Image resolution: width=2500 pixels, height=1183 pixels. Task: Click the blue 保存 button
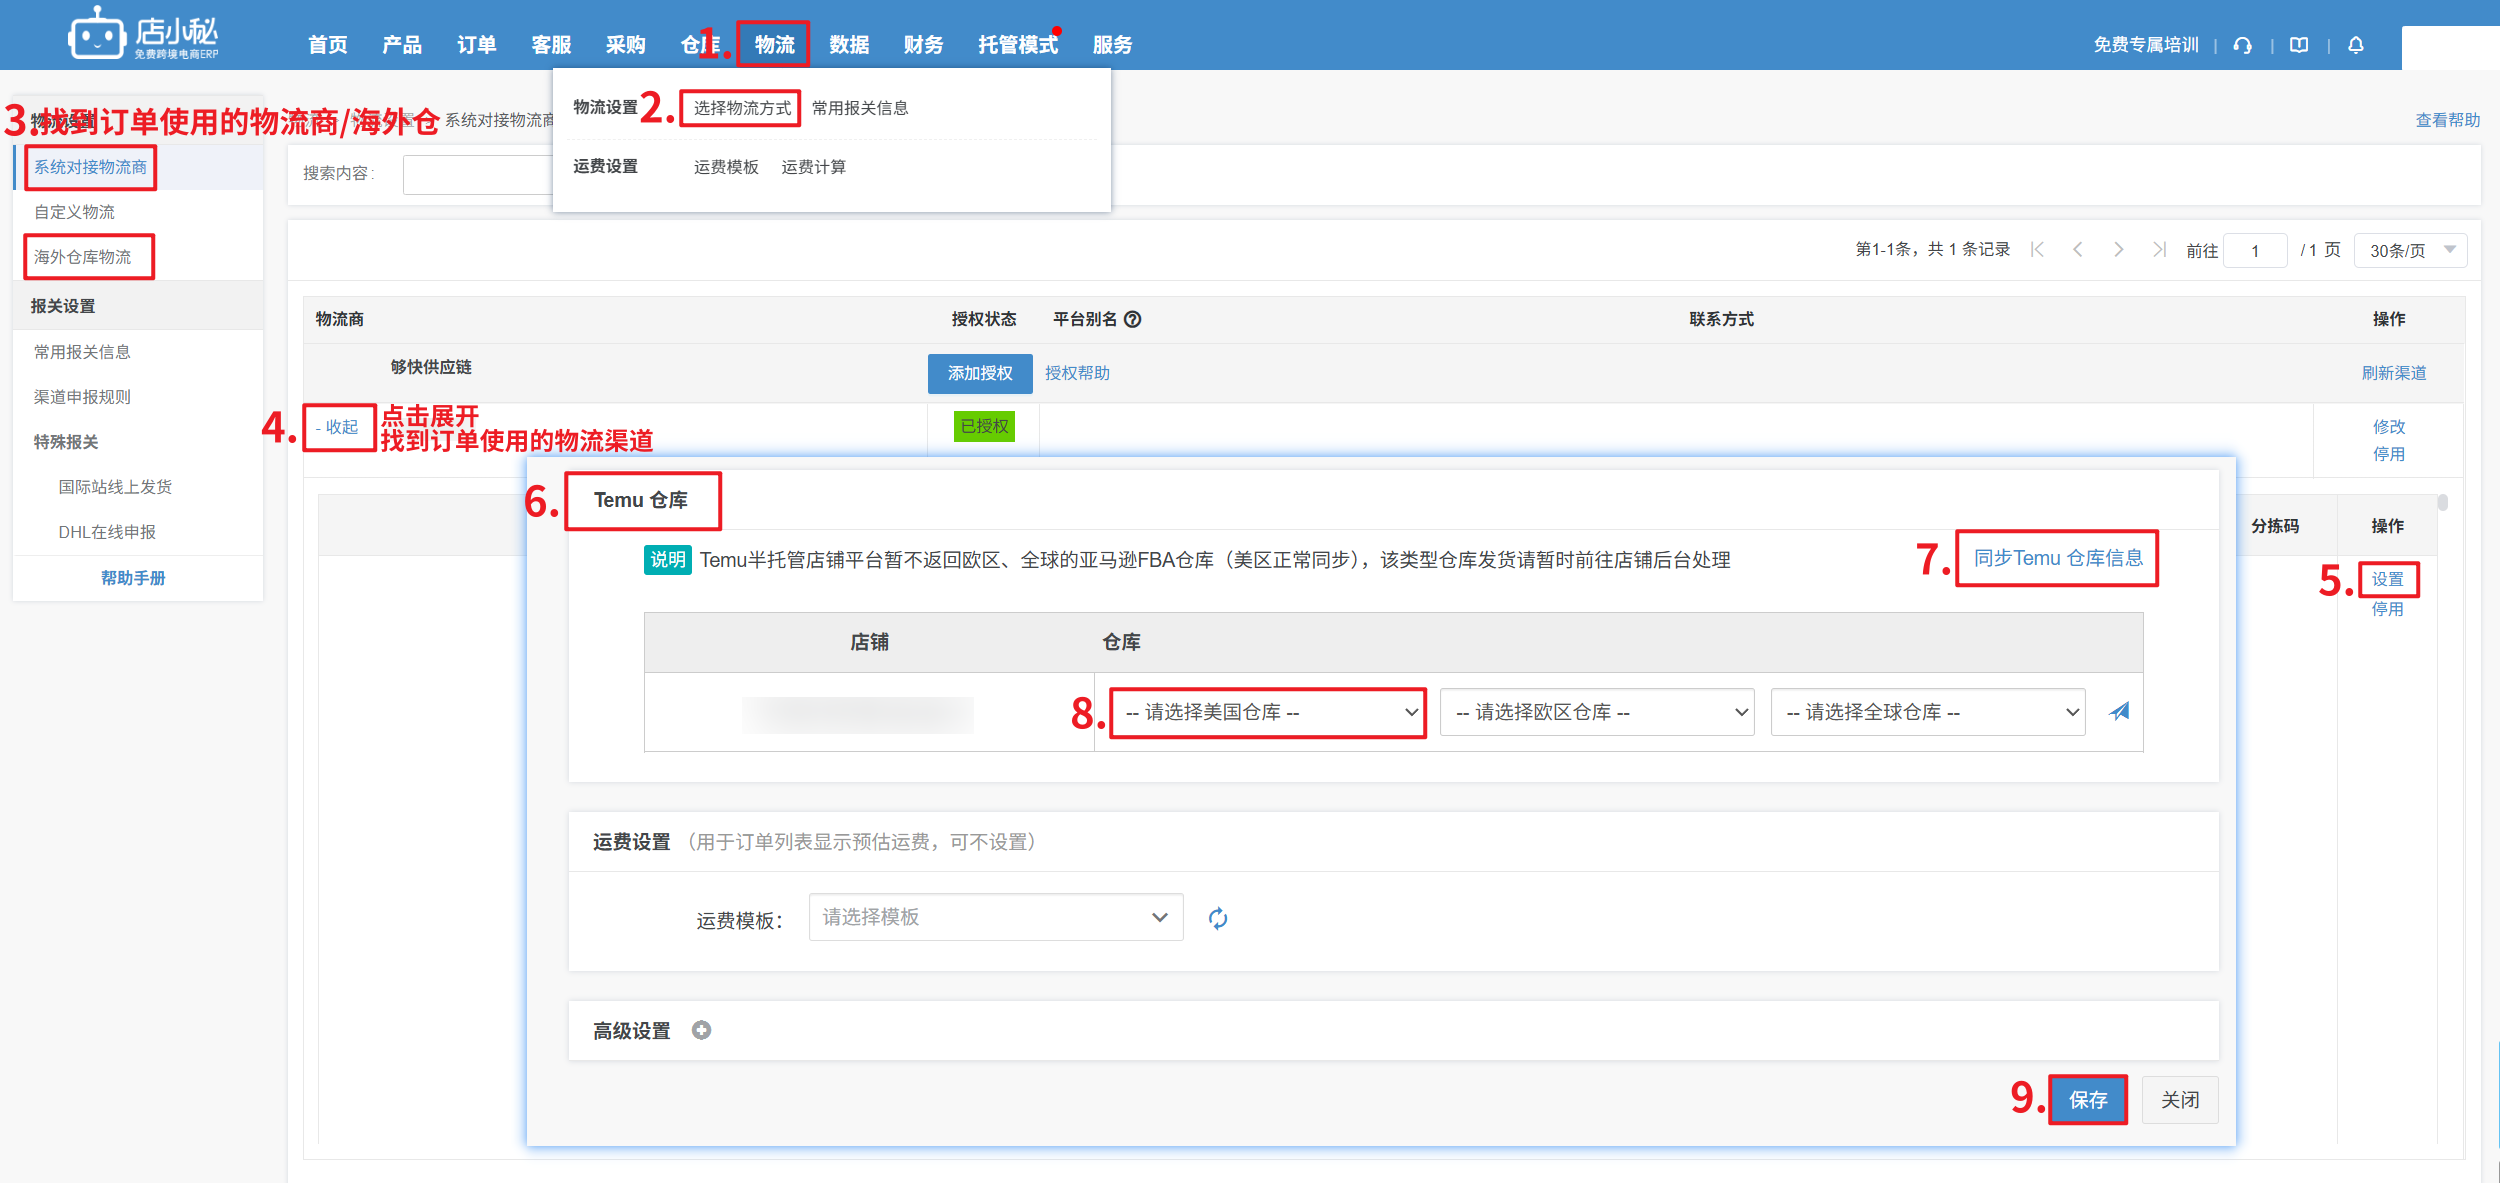click(x=2087, y=1100)
